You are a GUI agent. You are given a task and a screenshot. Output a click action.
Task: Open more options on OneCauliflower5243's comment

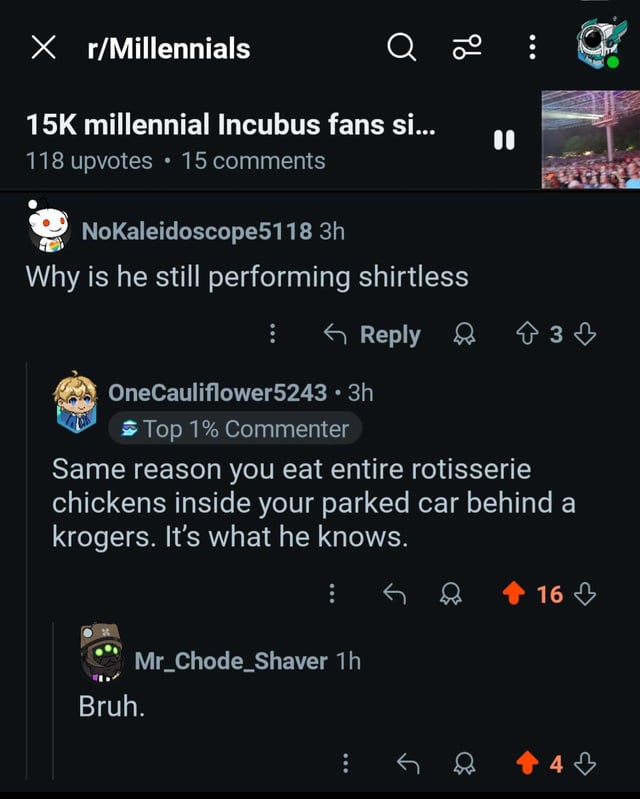point(332,595)
